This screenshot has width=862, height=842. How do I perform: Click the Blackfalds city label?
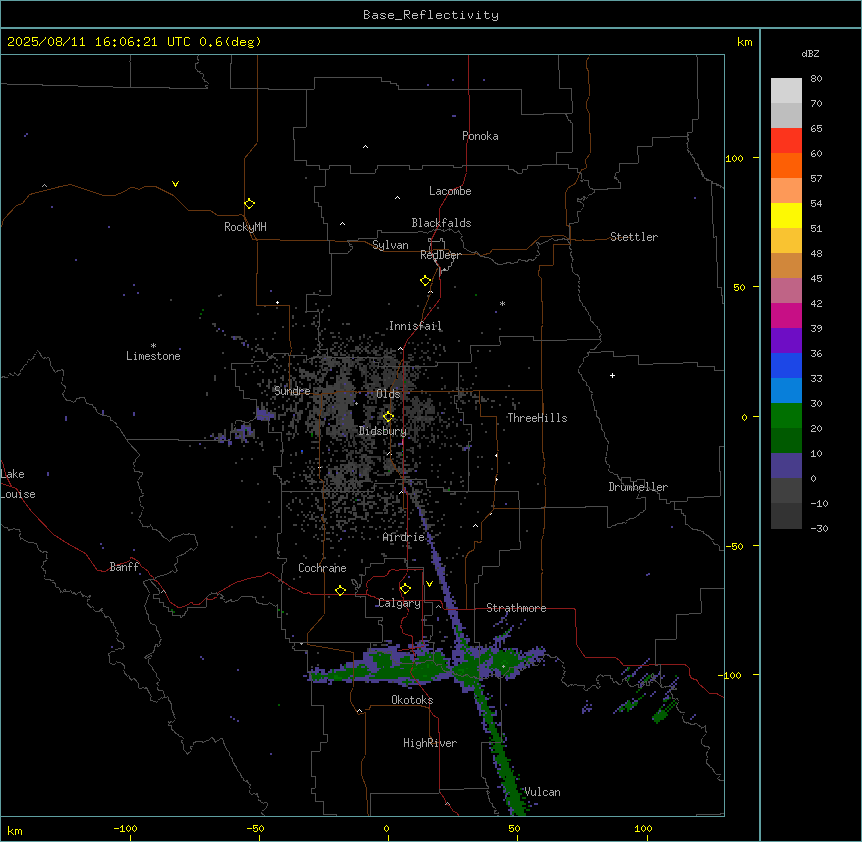[x=441, y=223]
